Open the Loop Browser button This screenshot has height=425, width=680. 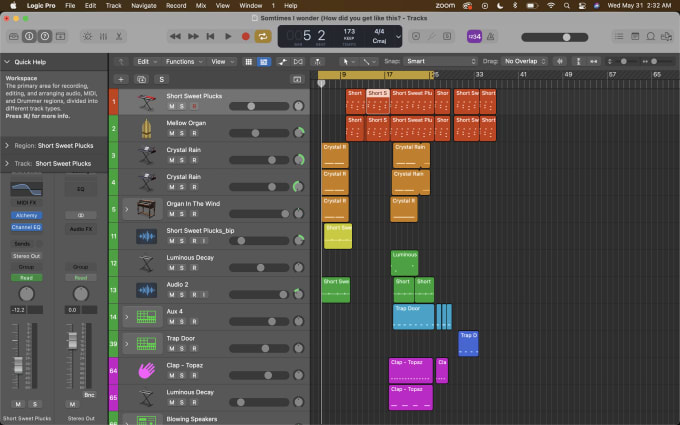pyautogui.click(x=651, y=36)
